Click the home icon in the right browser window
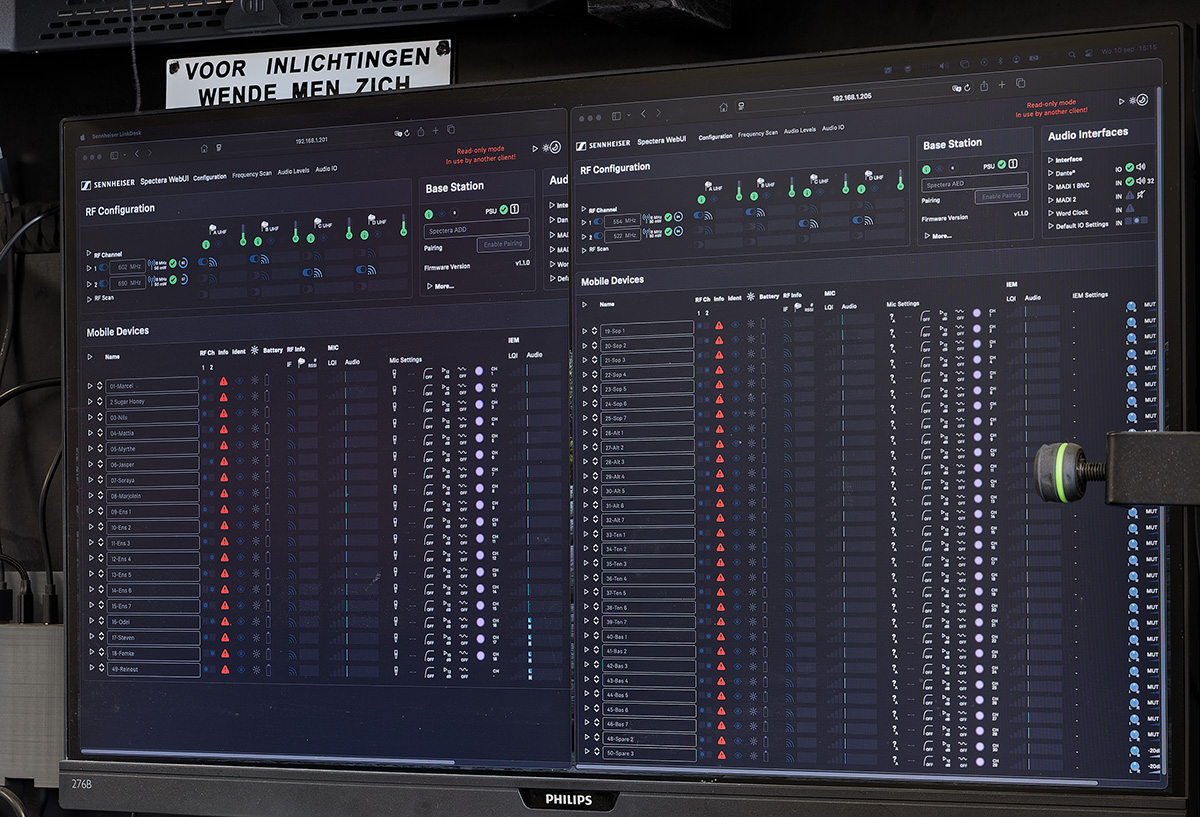This screenshot has width=1200, height=817. [x=723, y=107]
